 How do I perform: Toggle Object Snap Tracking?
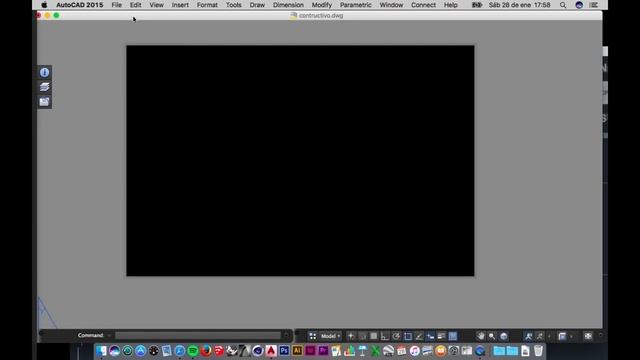[419, 336]
